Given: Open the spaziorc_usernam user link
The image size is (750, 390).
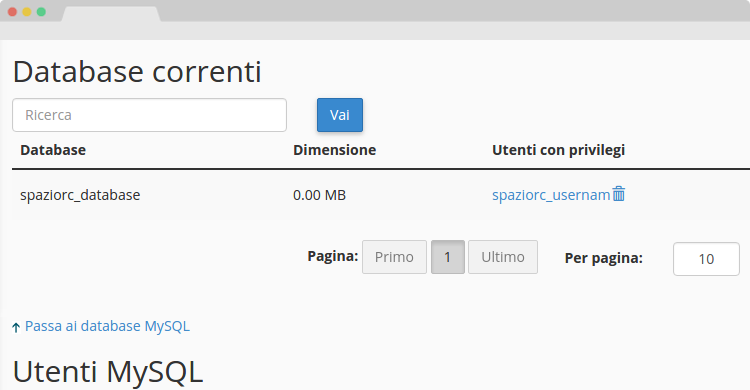Looking at the screenshot, I should (551, 195).
